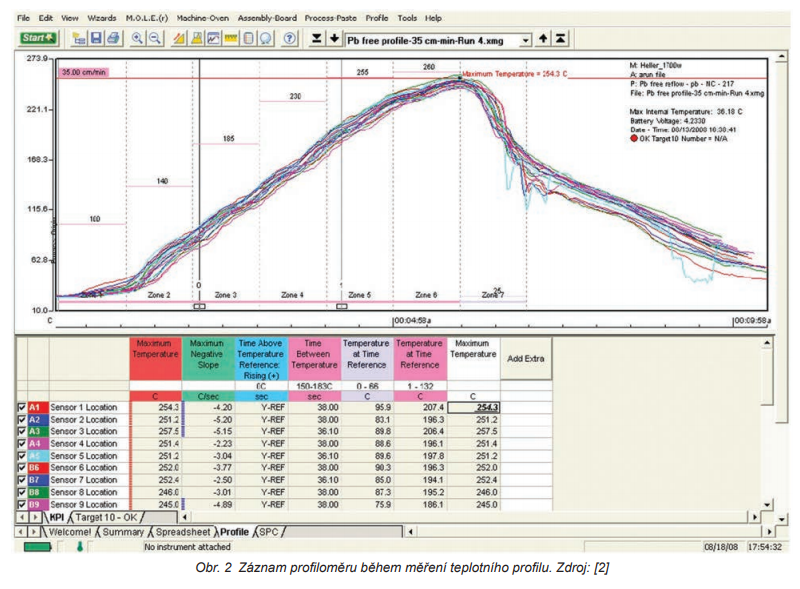The image size is (800, 589).
Task: Disable the B8 Sensor 8 checkbox
Action: [x=22, y=492]
